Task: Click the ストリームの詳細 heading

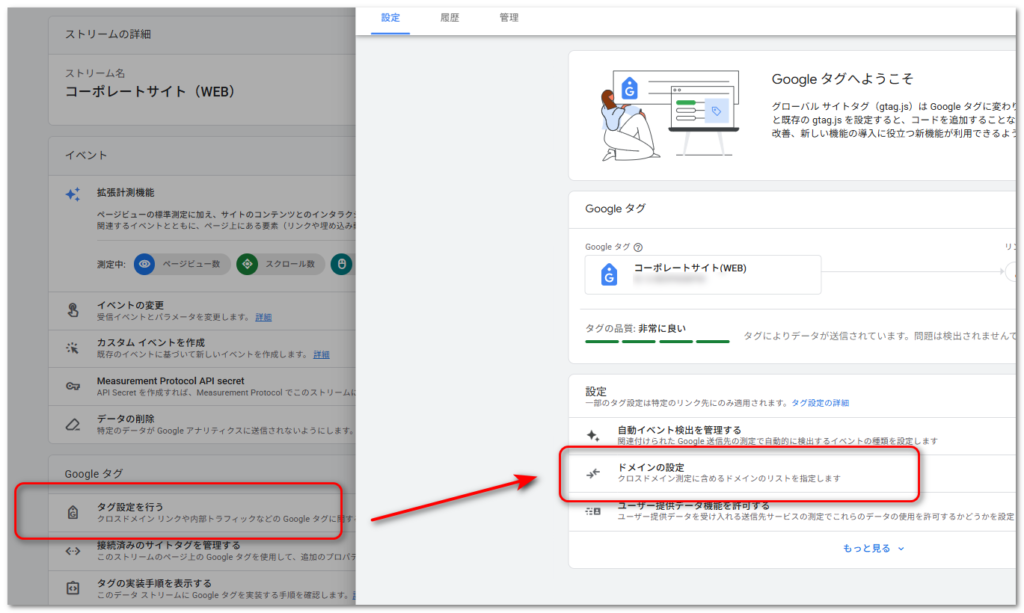Action: click(108, 34)
